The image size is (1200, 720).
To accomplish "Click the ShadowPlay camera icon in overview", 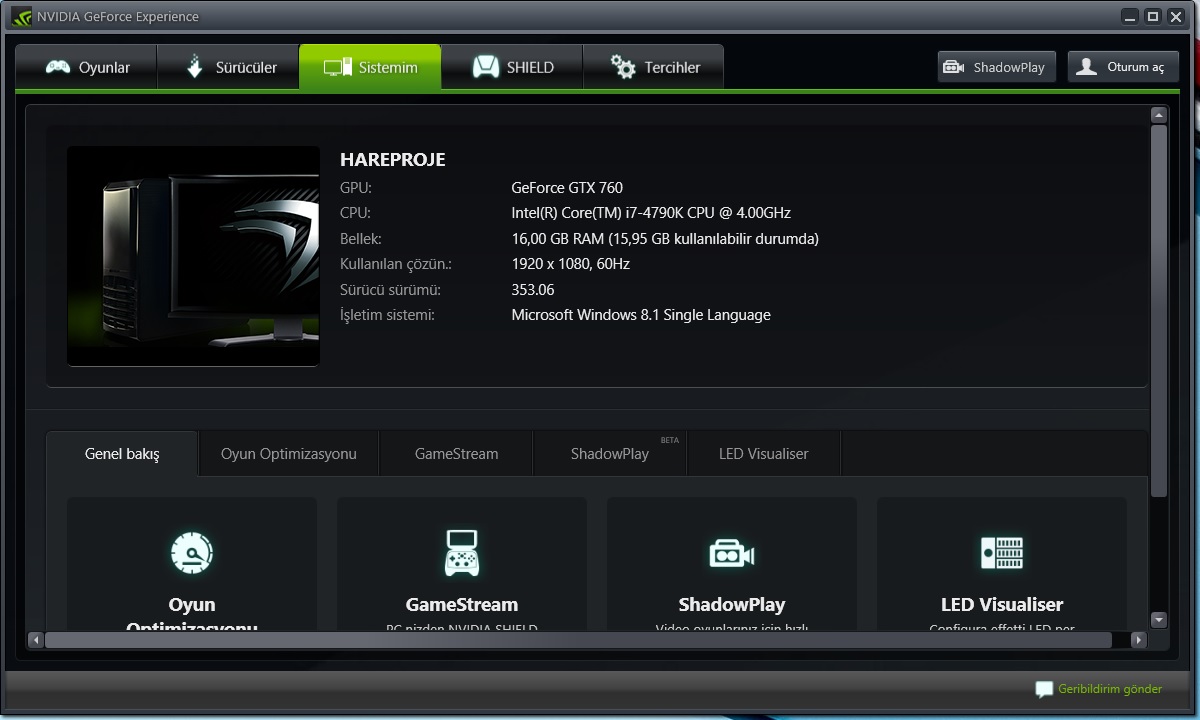I will click(731, 553).
